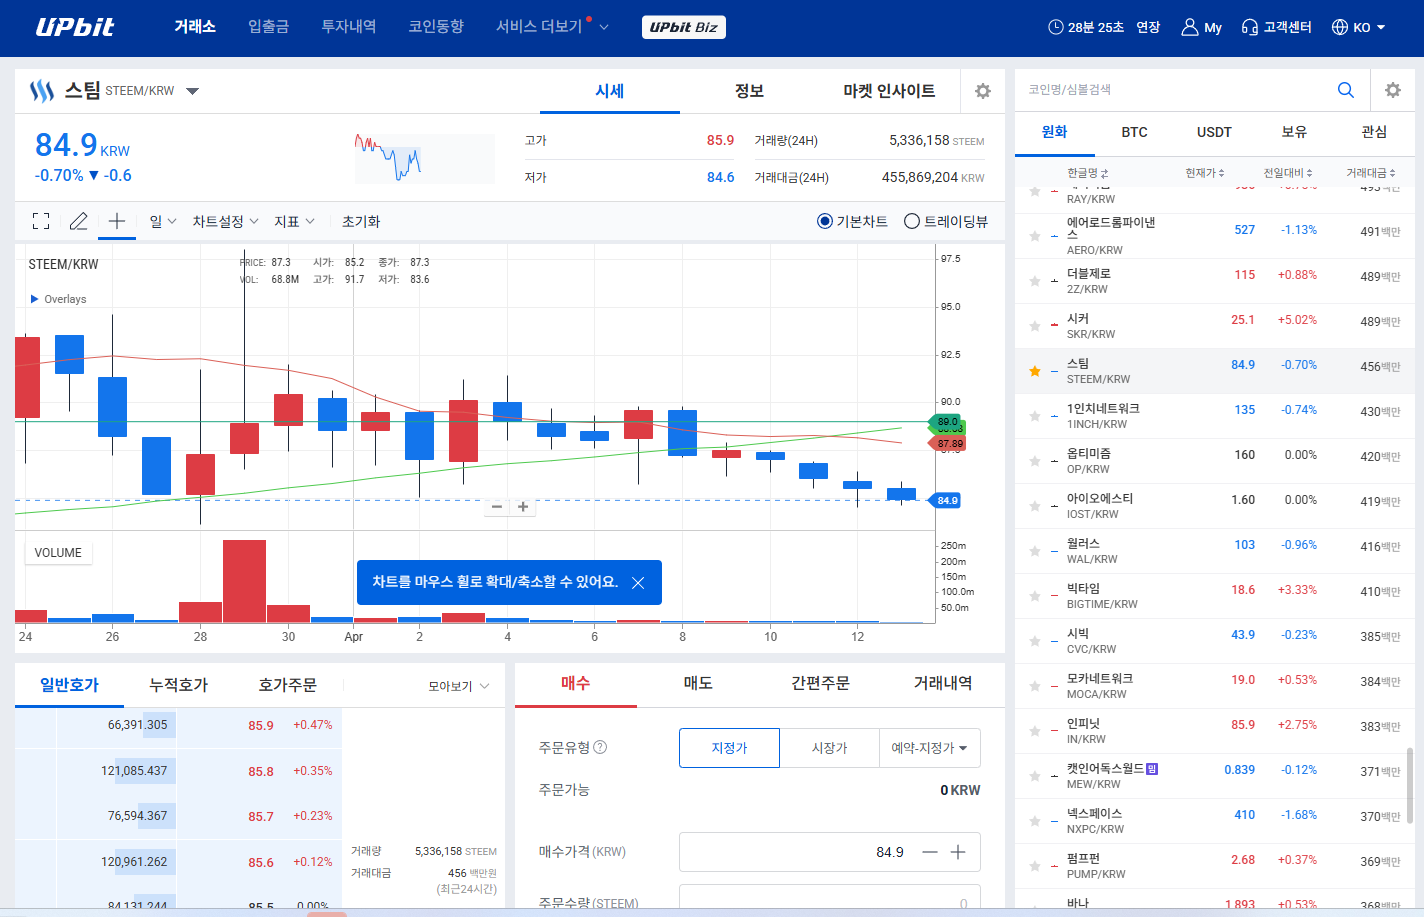
Task: Go to 입출금 in top navigation
Action: 268,27
